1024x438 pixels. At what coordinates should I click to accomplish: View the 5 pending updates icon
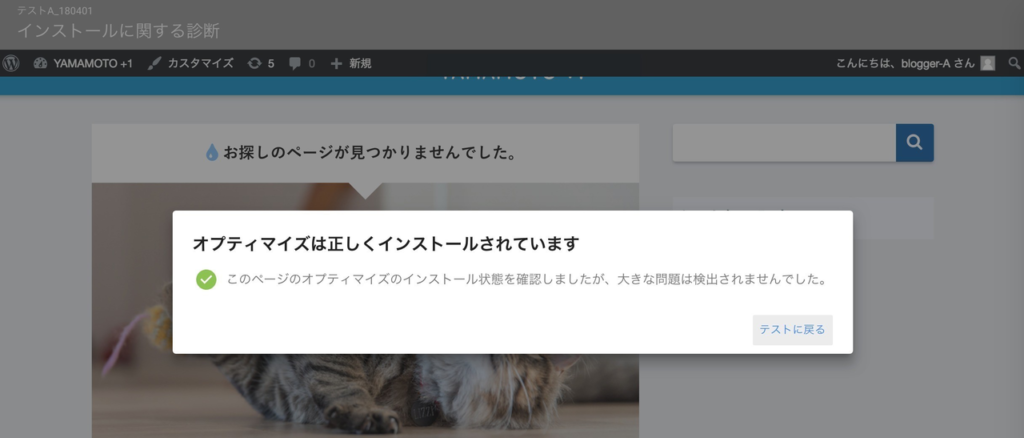click(261, 63)
